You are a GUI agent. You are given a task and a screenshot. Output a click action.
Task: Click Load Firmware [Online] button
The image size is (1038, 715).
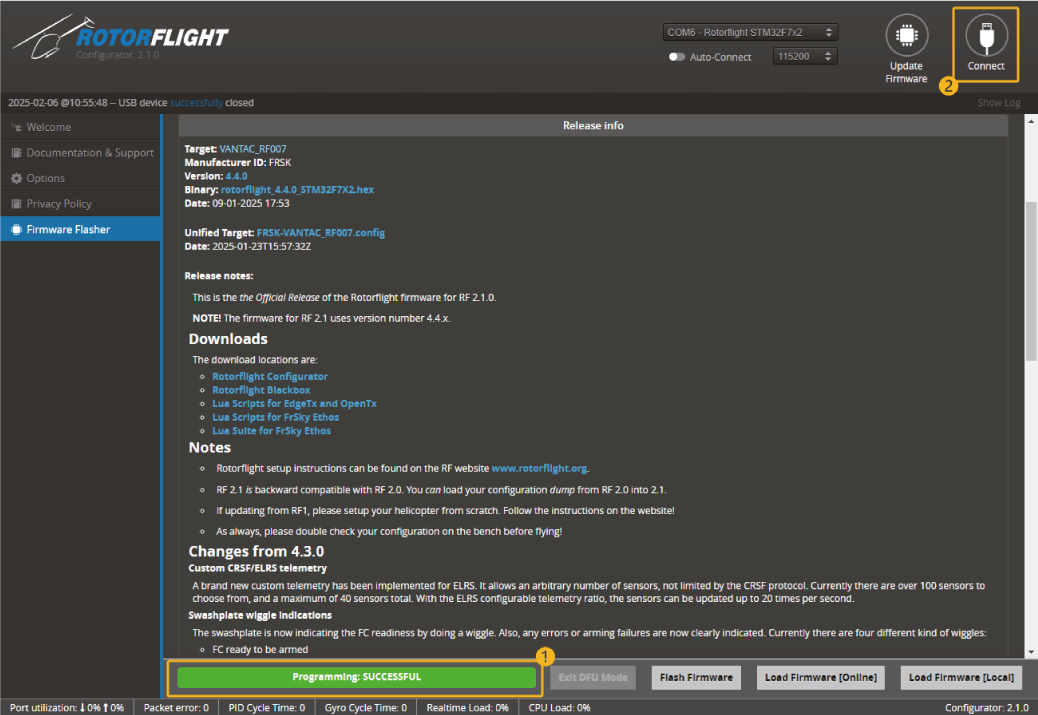coord(820,678)
